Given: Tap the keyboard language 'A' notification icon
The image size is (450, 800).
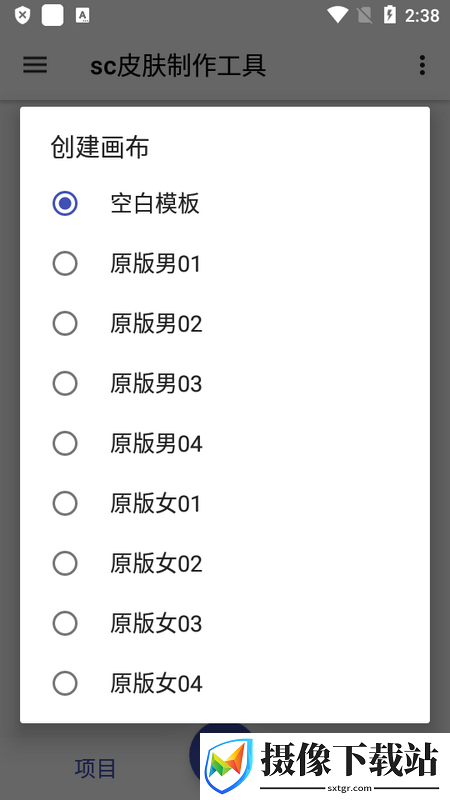Looking at the screenshot, I should tap(82, 15).
